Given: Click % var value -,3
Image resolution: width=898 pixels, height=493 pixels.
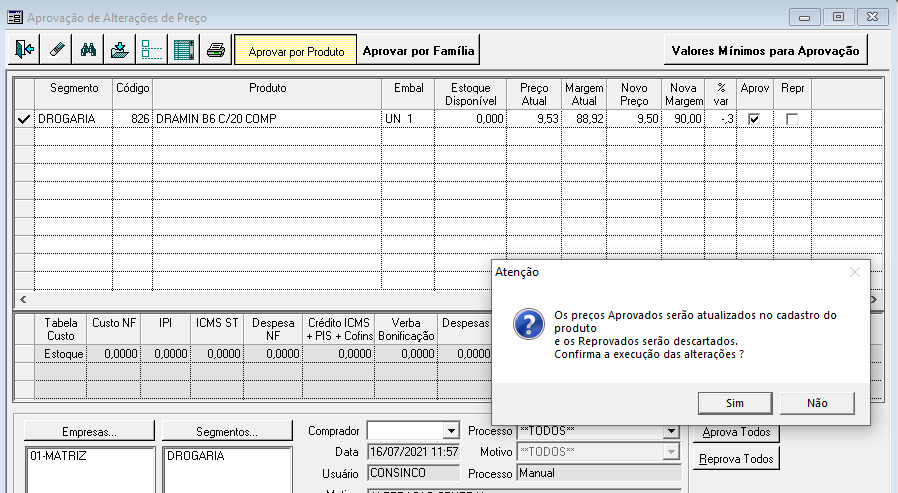Looking at the screenshot, I should click(720, 119).
